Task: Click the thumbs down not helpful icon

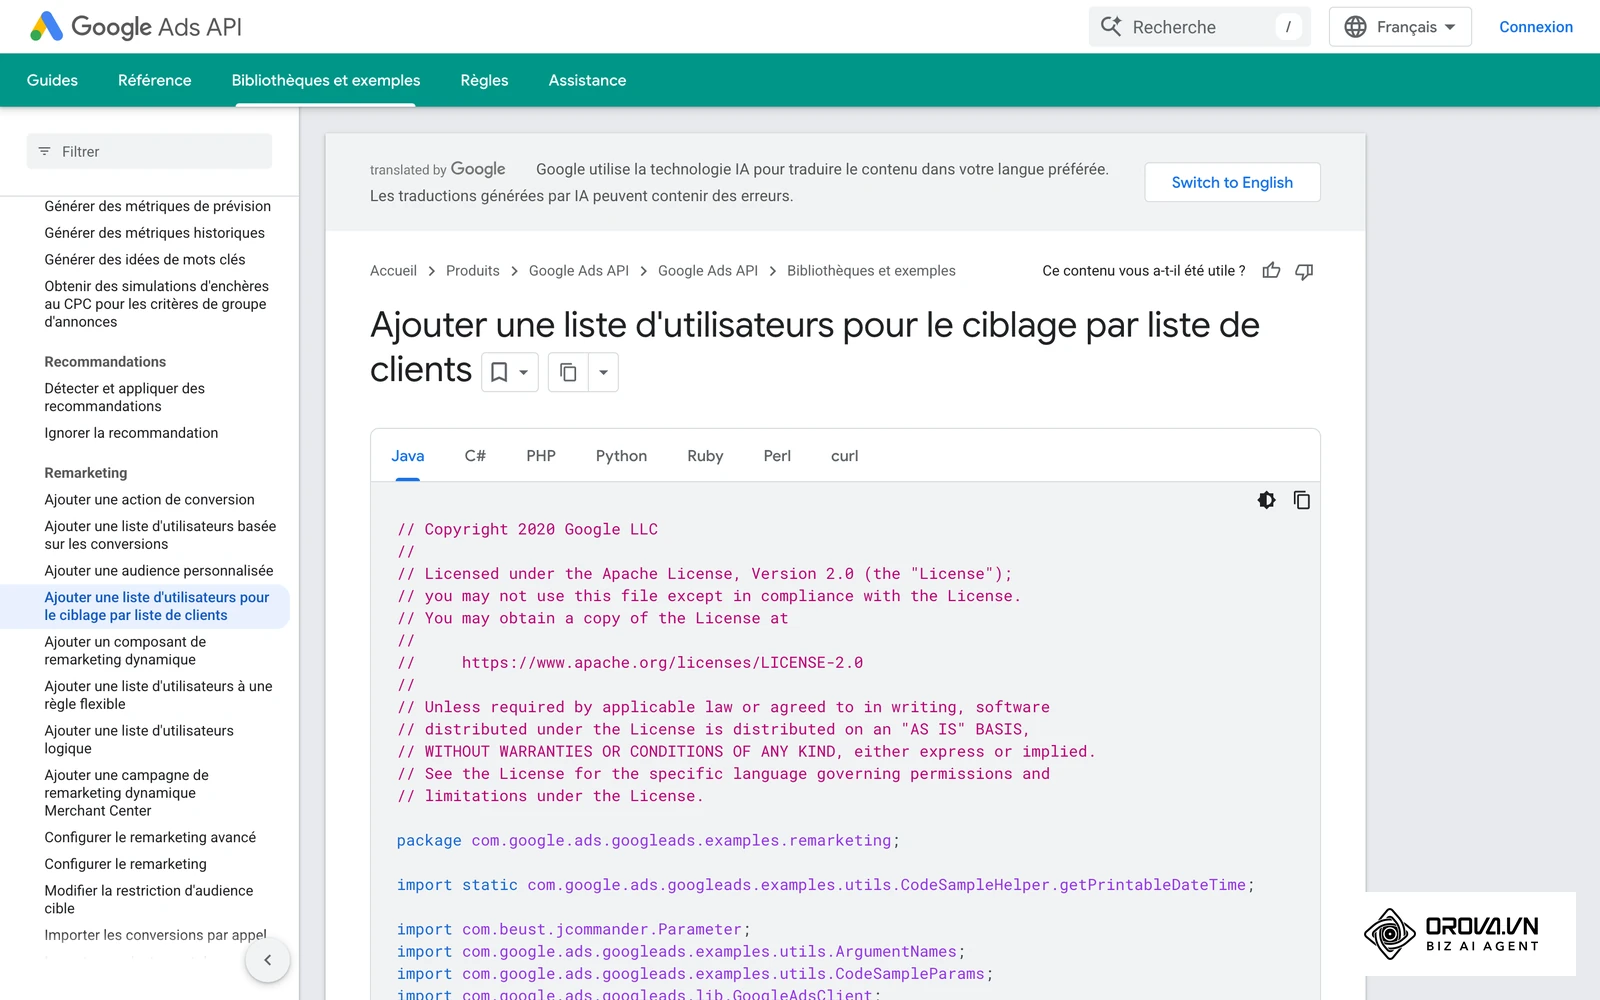Action: (x=1304, y=271)
